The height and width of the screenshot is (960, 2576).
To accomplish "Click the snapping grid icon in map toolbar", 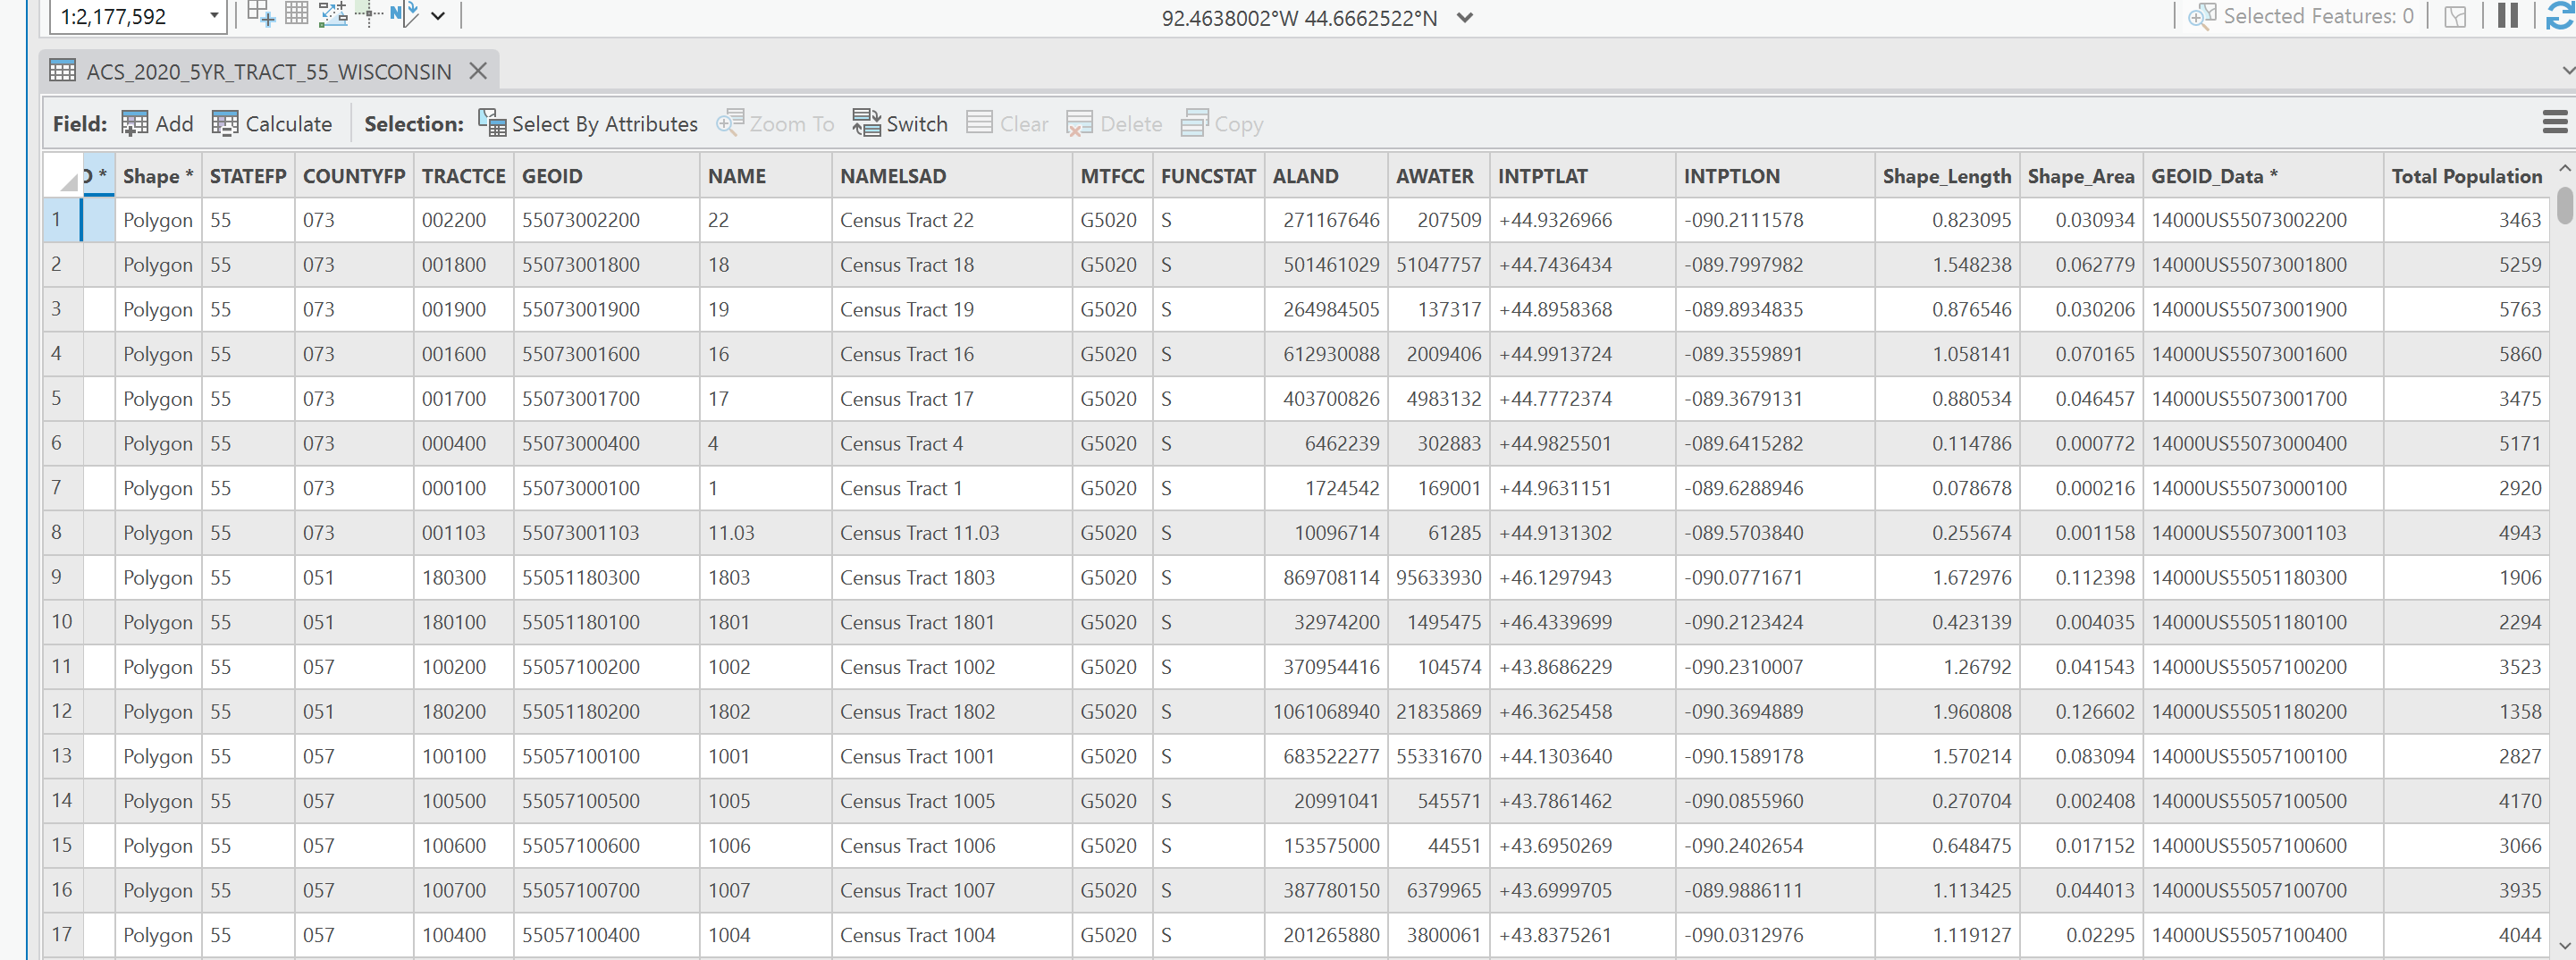I will pos(260,14).
